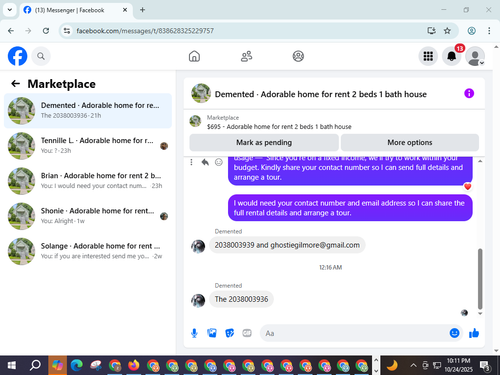Open the Friends icon in top navigation
This screenshot has height=375, width=500.
[246, 56]
